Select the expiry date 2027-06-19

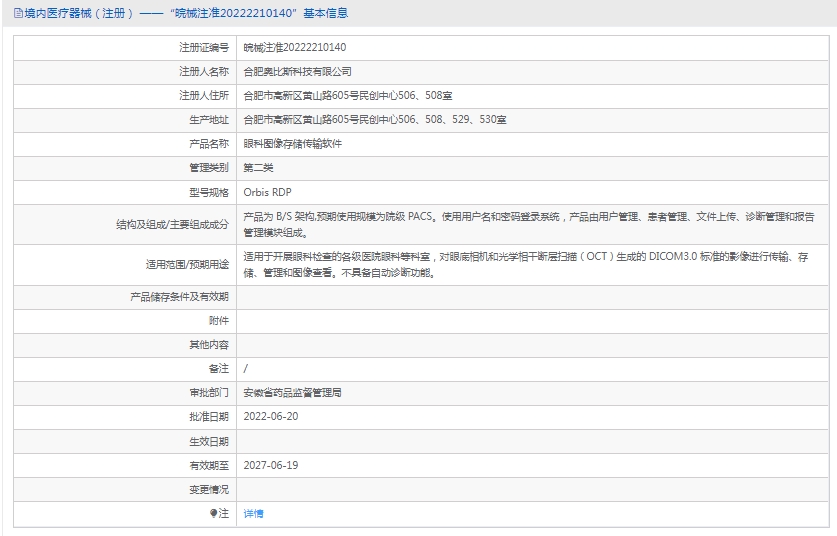pyautogui.click(x=271, y=465)
